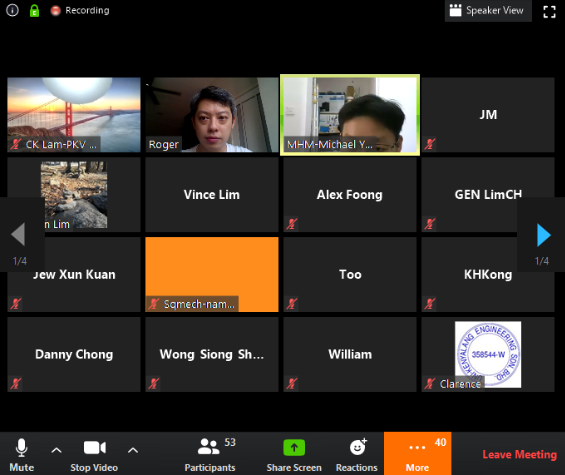Stop the video camera

pyautogui.click(x=94, y=454)
